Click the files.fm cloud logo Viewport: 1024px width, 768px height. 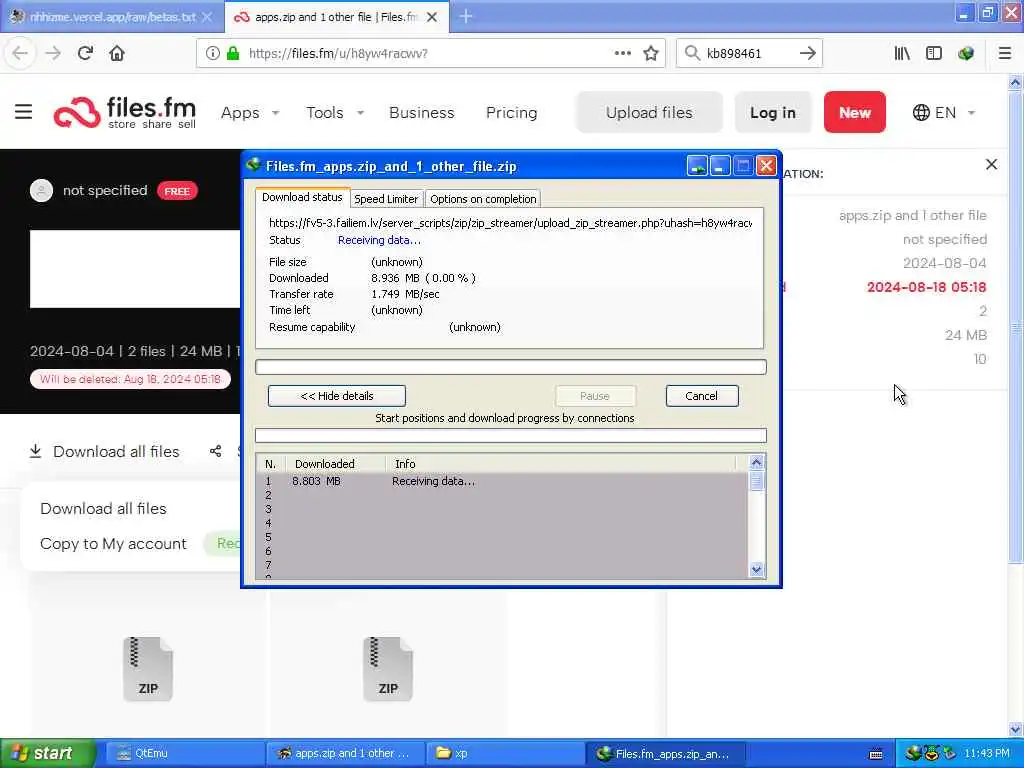pos(76,112)
